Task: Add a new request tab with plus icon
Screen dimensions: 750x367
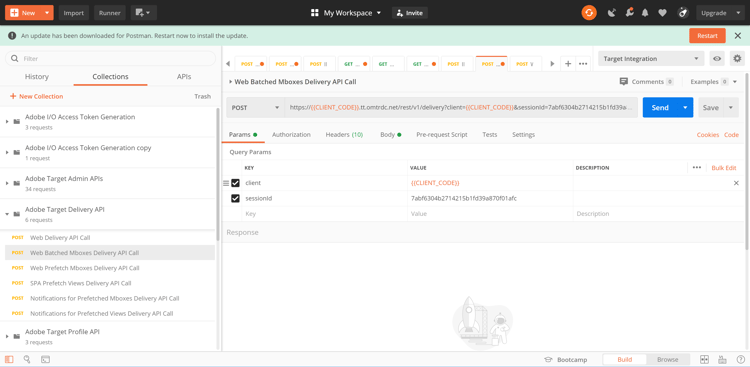Action: 568,64
